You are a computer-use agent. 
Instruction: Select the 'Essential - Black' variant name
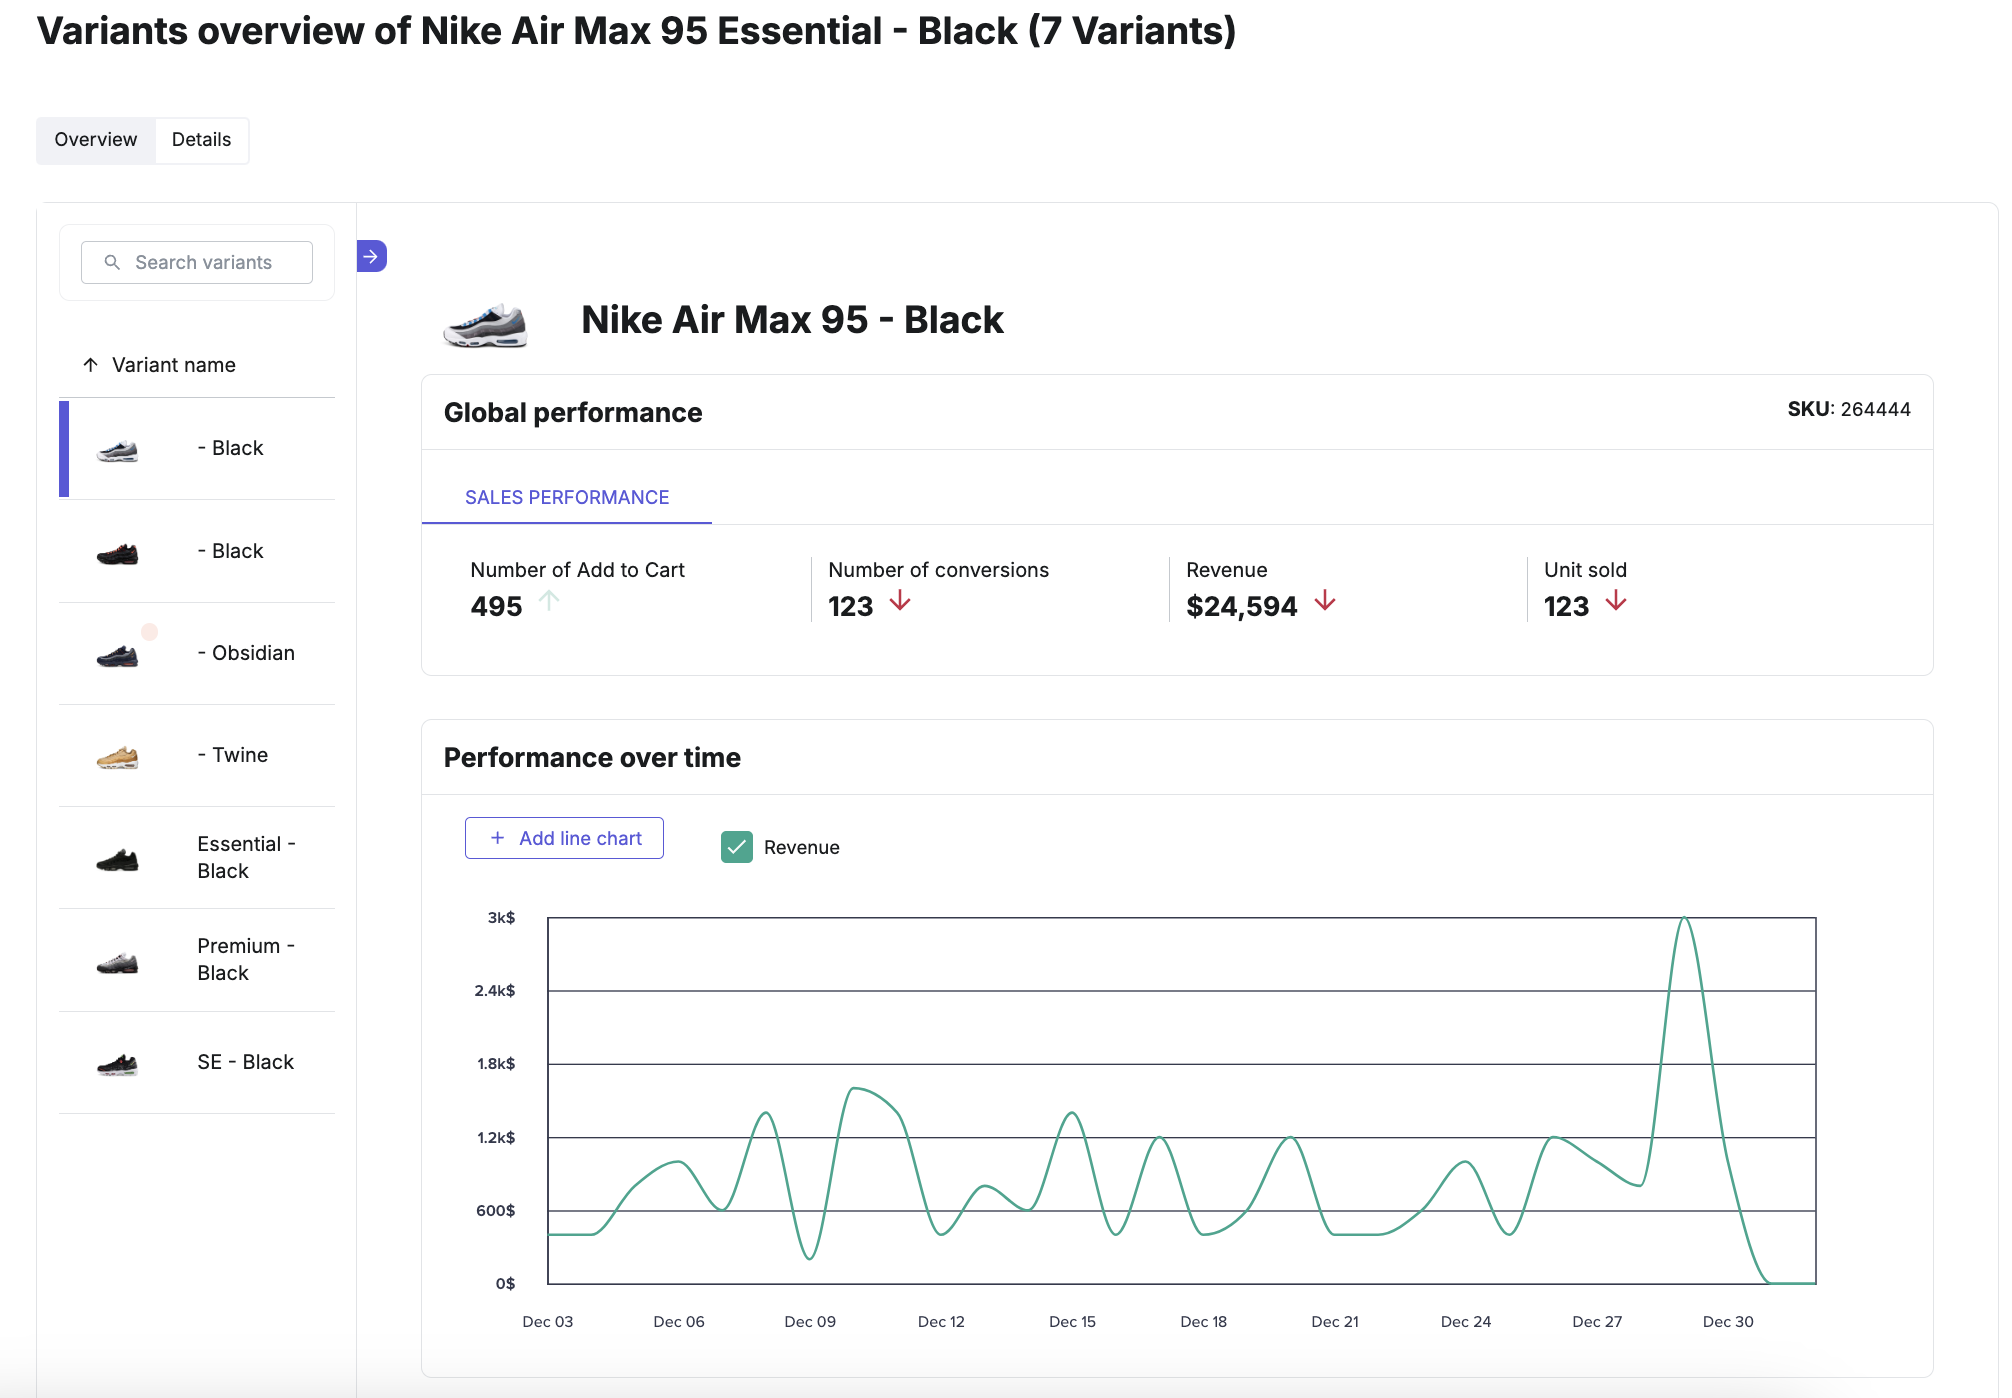pyautogui.click(x=246, y=857)
